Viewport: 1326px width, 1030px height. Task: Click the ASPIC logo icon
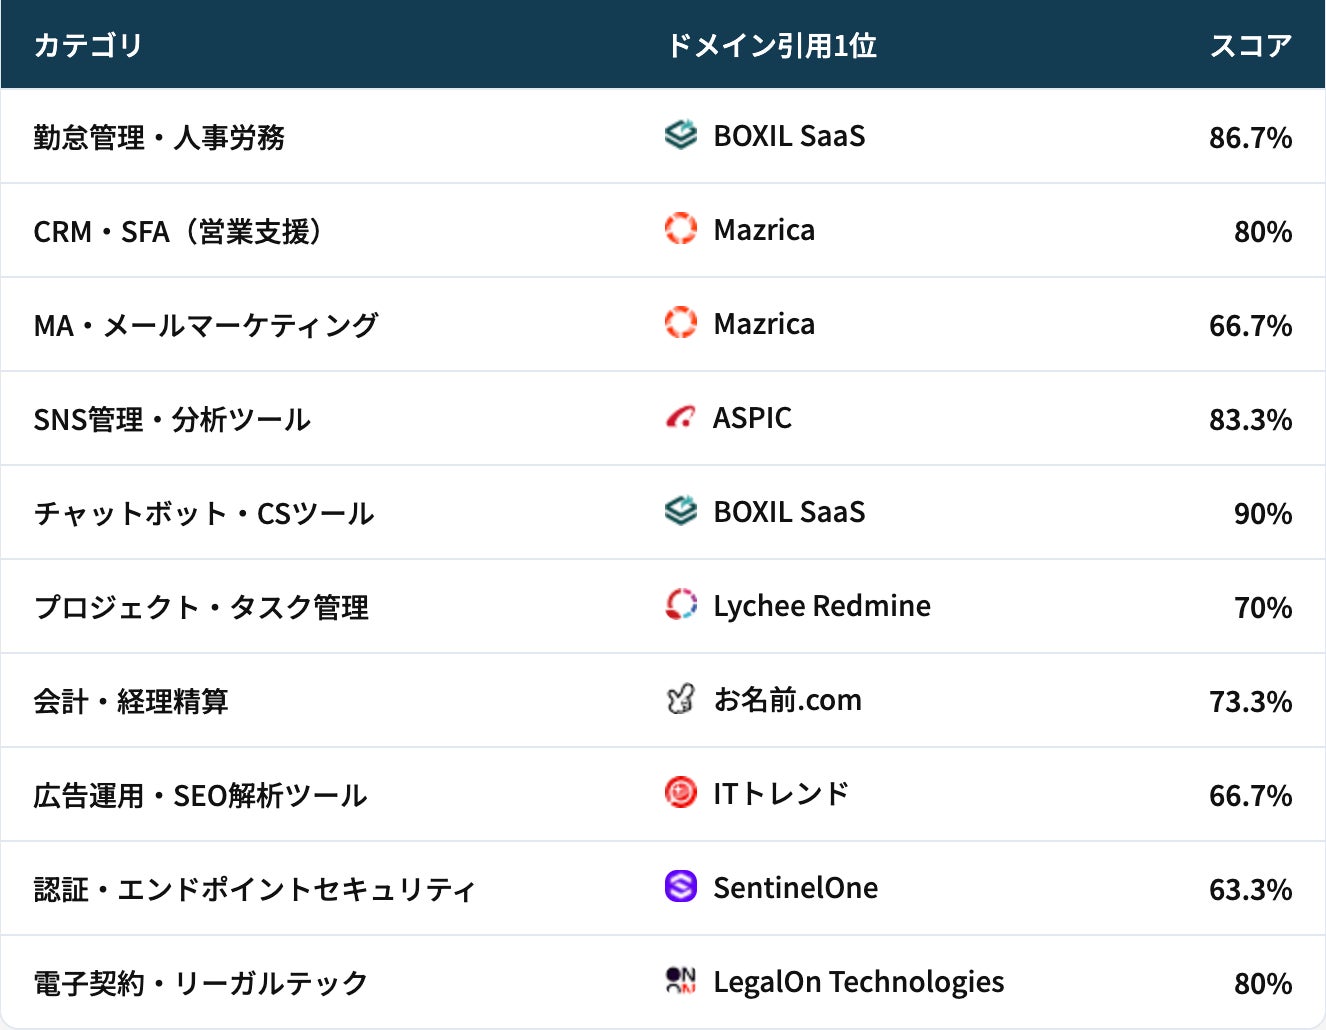pyautogui.click(x=681, y=417)
